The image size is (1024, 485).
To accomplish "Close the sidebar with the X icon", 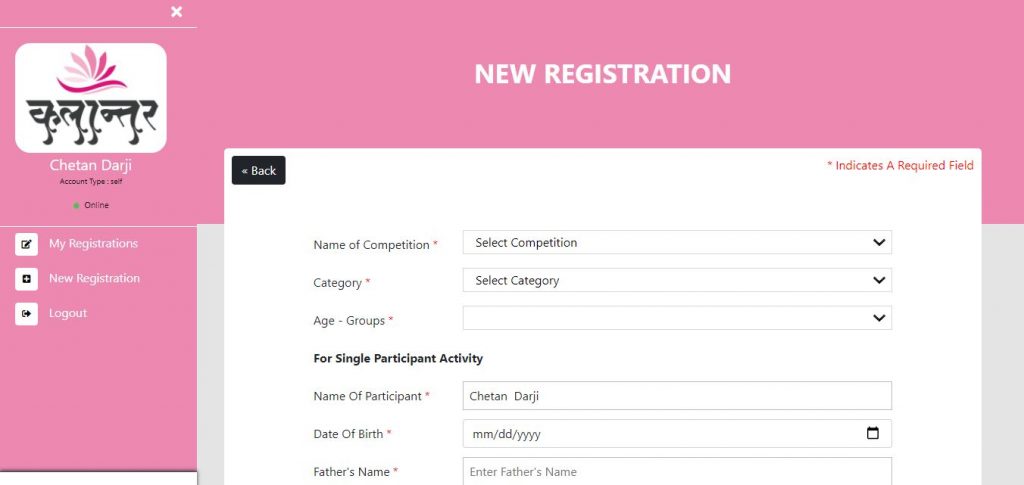I will (x=176, y=12).
